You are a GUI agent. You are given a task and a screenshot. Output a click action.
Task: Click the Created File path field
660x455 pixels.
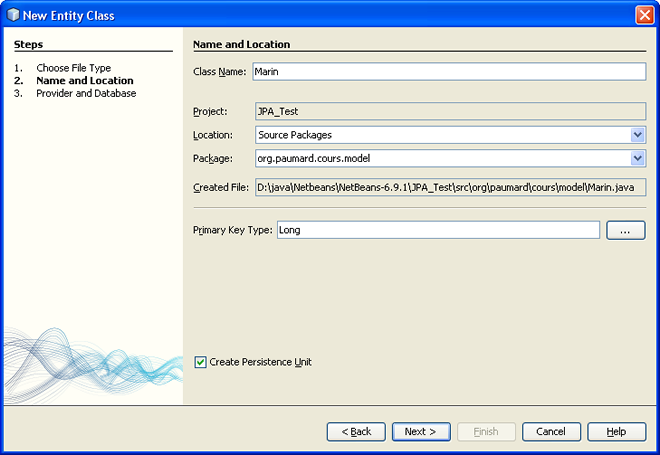coord(450,187)
